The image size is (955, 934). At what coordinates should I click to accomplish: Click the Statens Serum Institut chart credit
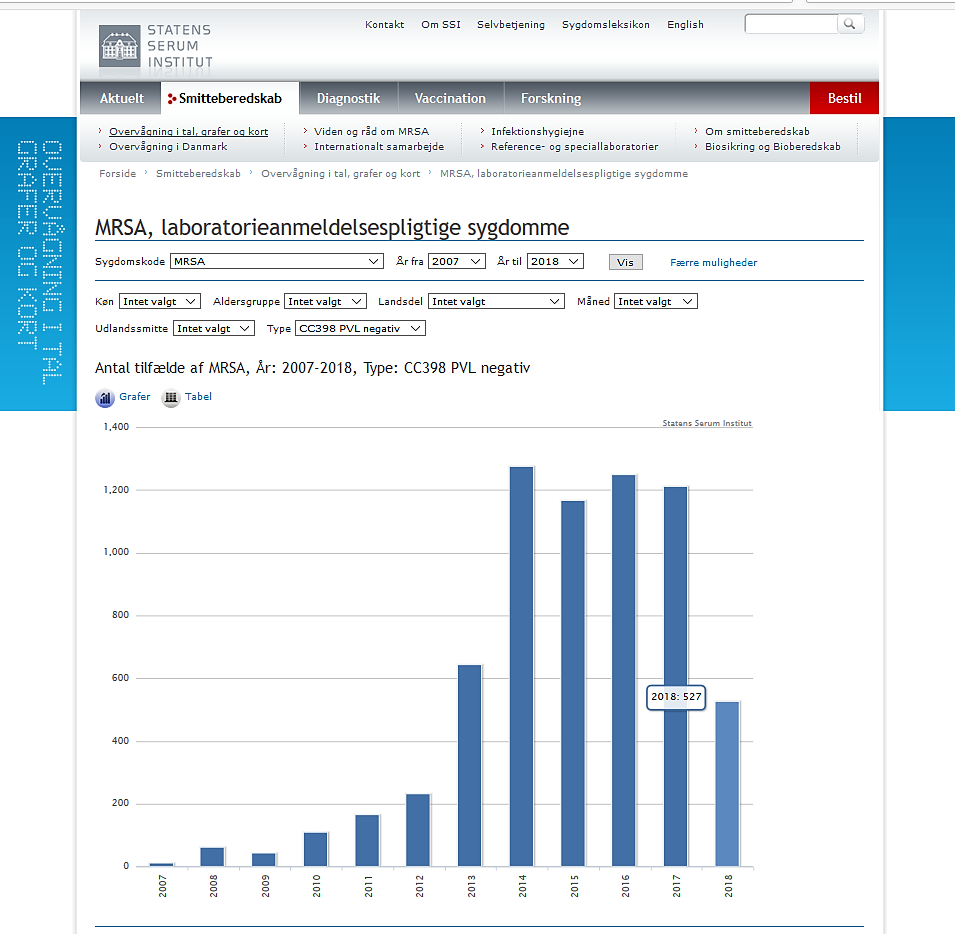[707, 423]
